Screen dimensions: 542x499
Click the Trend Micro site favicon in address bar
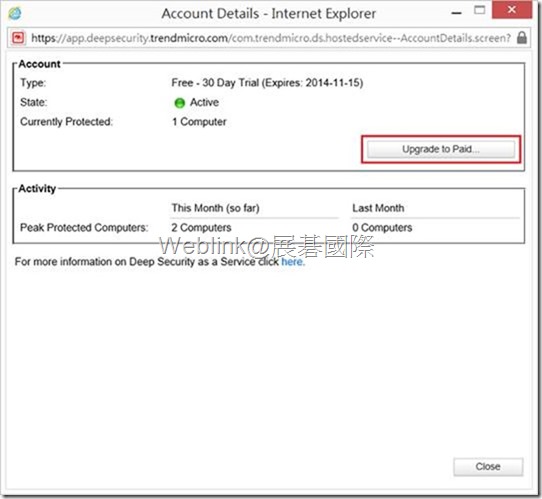point(18,37)
